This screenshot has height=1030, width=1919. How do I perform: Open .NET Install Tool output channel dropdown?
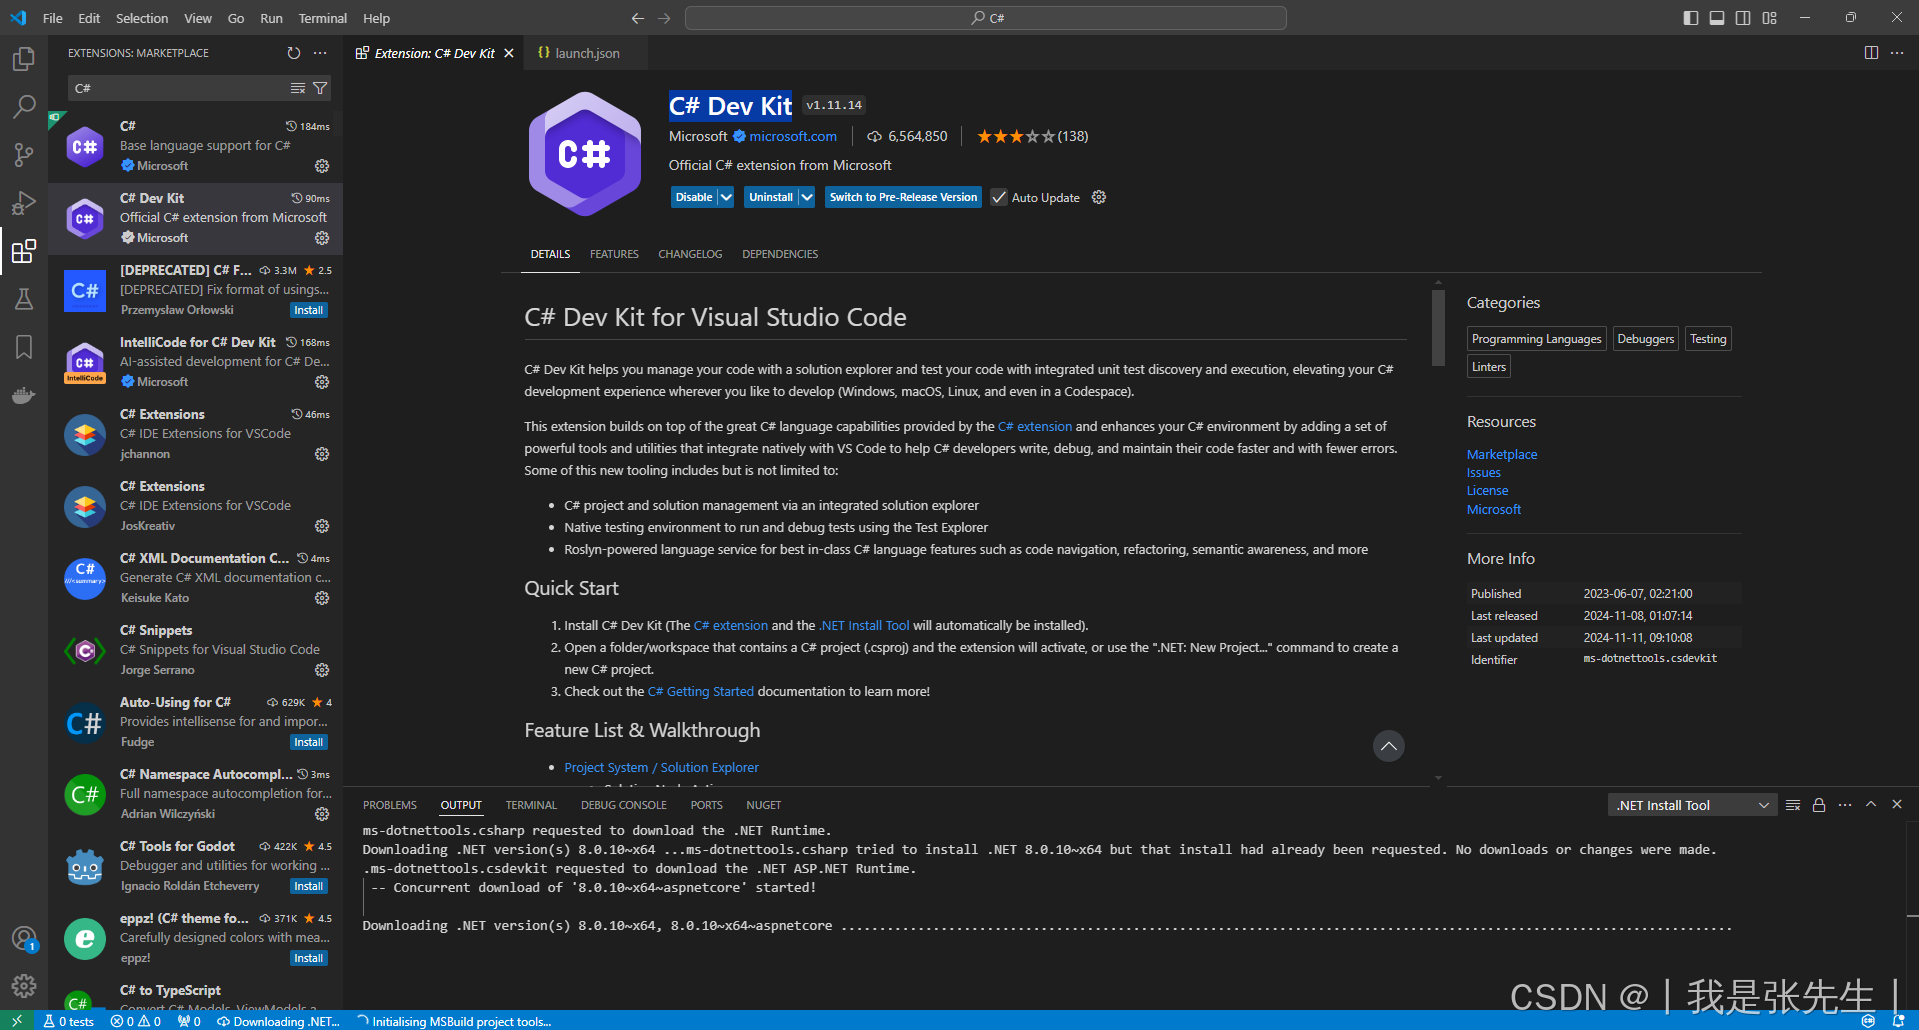click(x=1692, y=805)
